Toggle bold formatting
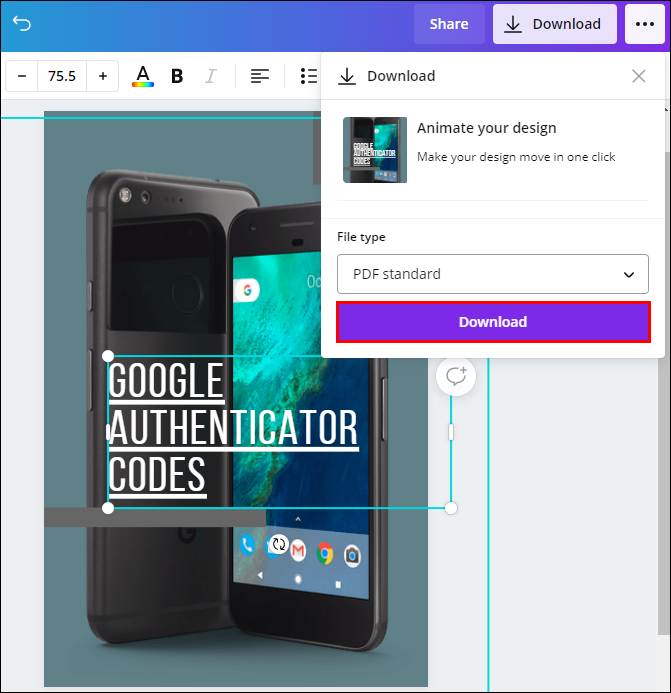Screen dimensions: 671x693 click(177, 76)
